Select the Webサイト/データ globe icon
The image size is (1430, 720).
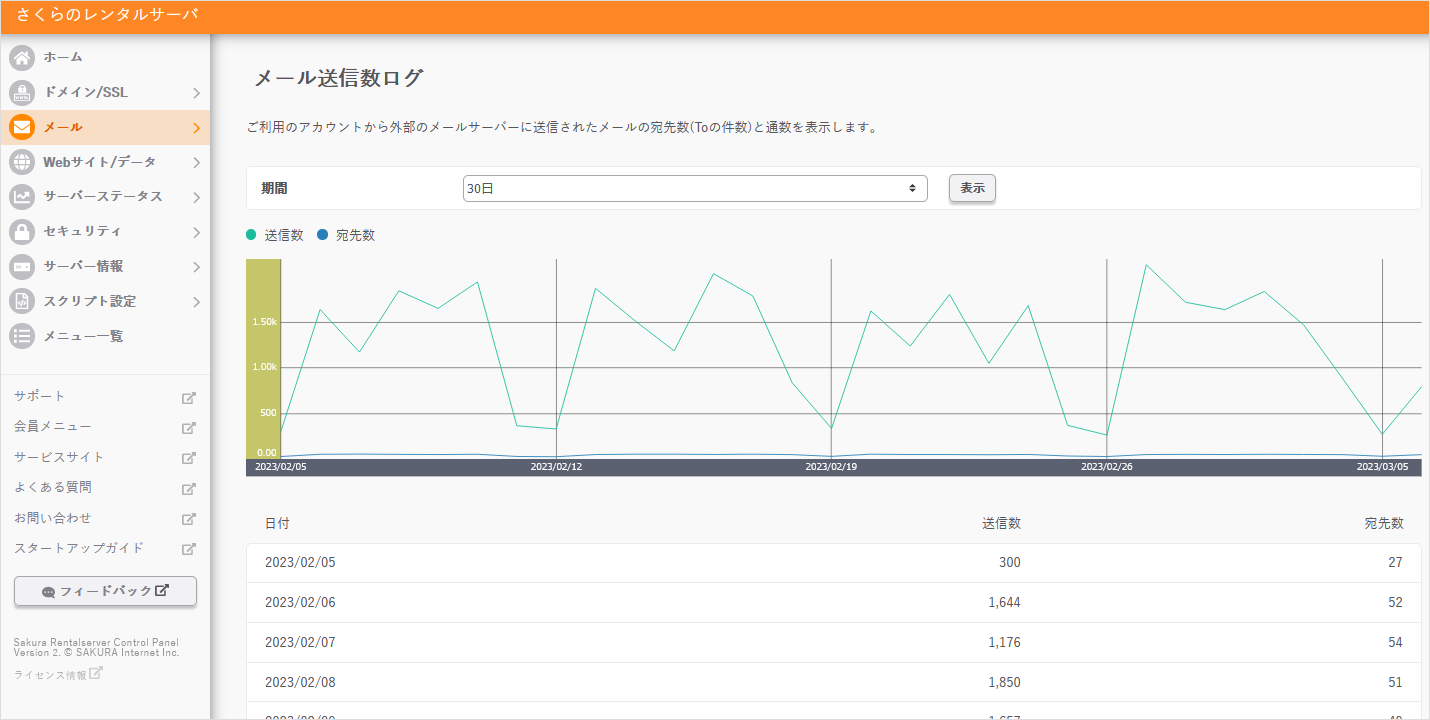pos(21,161)
